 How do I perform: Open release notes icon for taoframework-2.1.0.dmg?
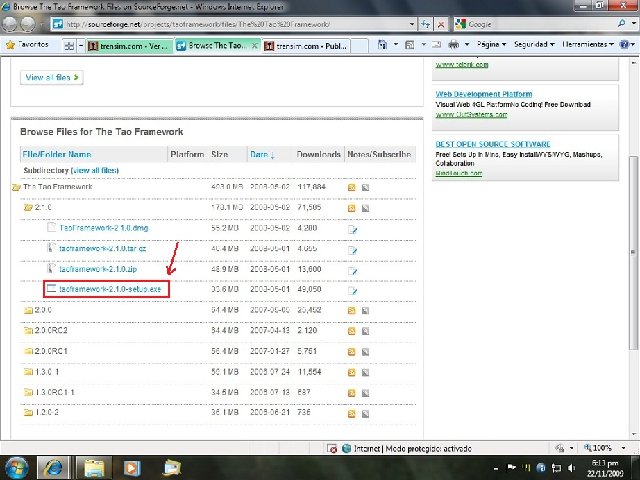[352, 228]
